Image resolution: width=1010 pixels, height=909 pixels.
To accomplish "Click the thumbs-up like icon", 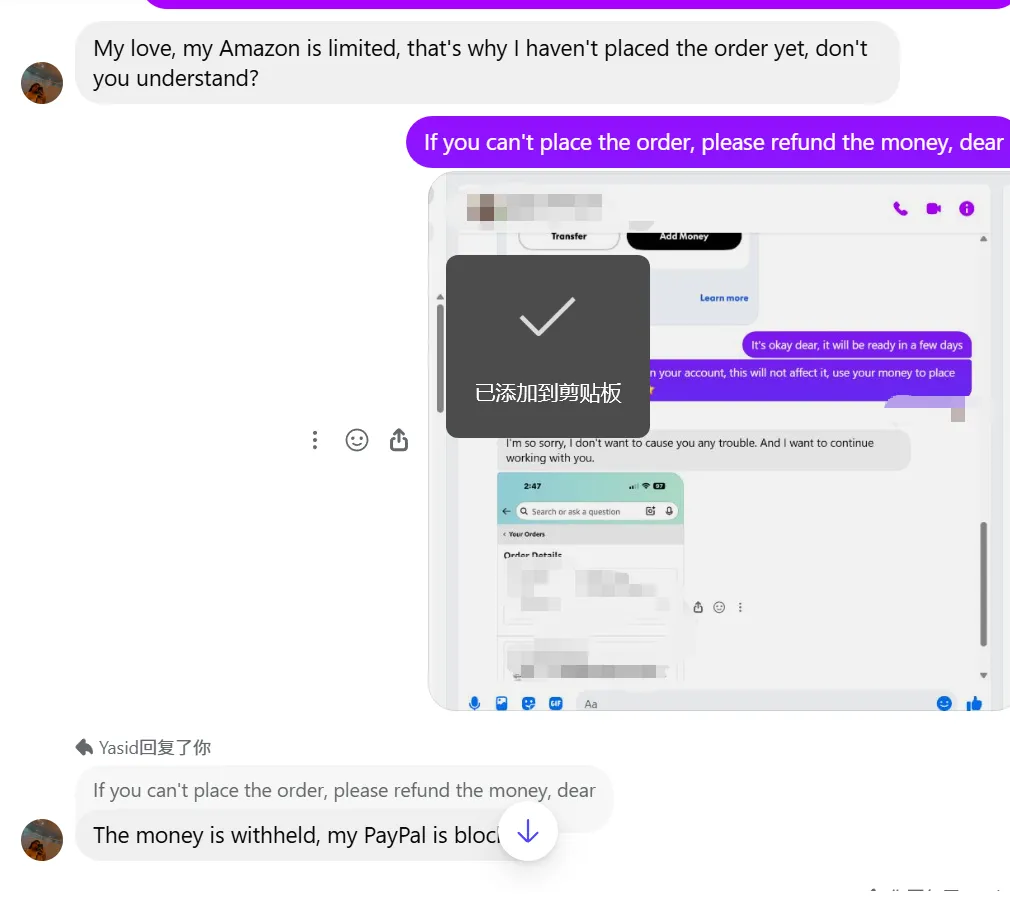I will pyautogui.click(x=974, y=703).
